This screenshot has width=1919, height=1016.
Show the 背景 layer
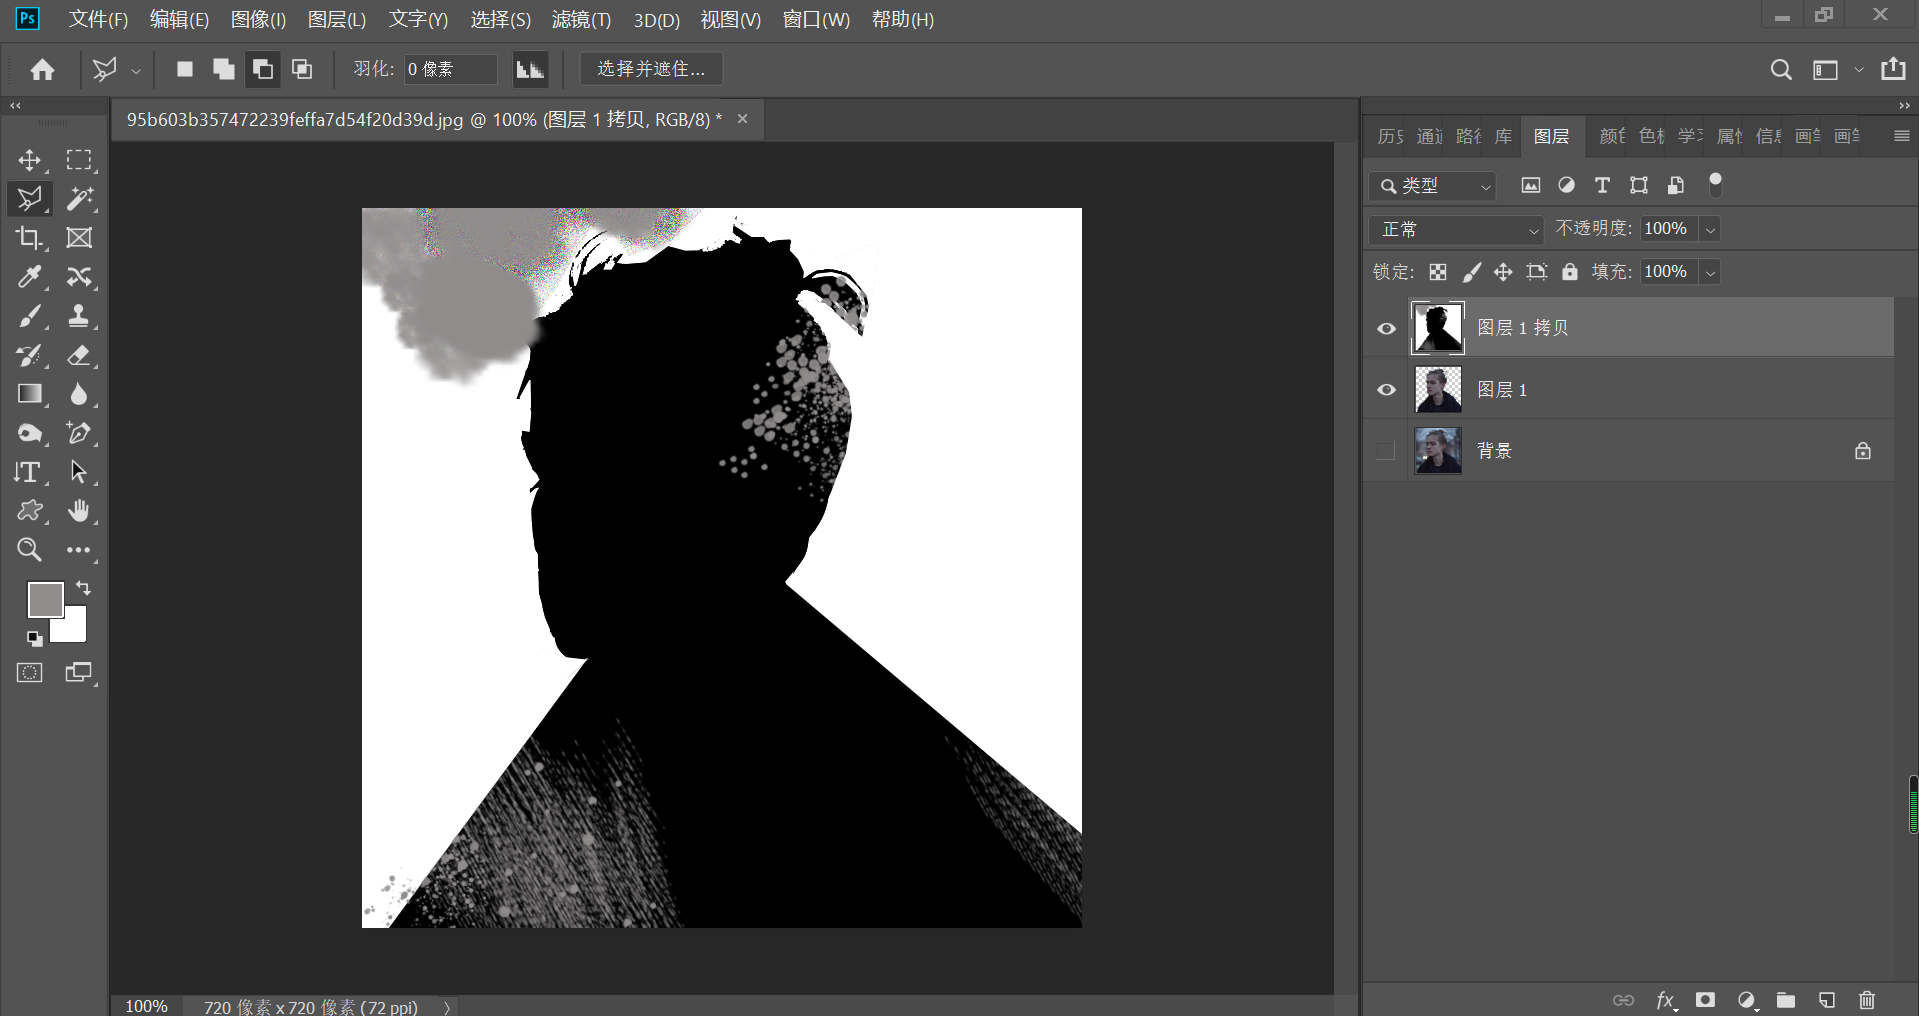[x=1386, y=451]
